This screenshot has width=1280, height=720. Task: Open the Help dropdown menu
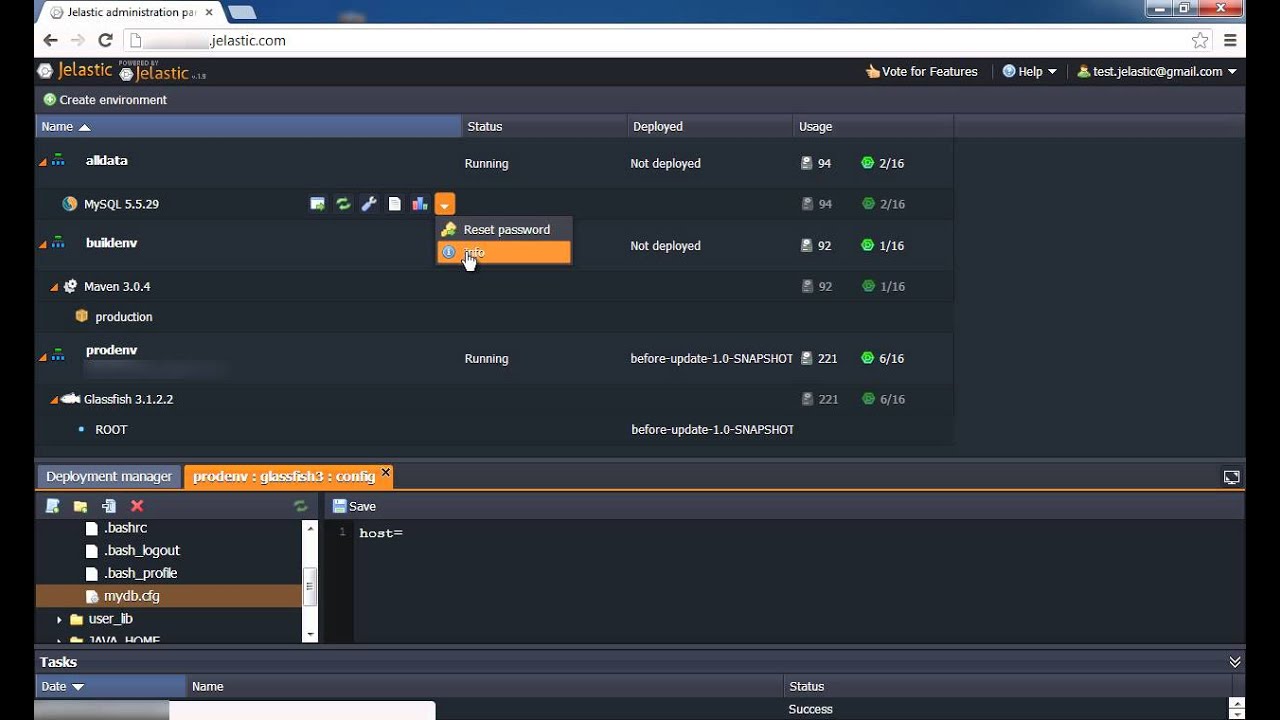coord(1029,72)
